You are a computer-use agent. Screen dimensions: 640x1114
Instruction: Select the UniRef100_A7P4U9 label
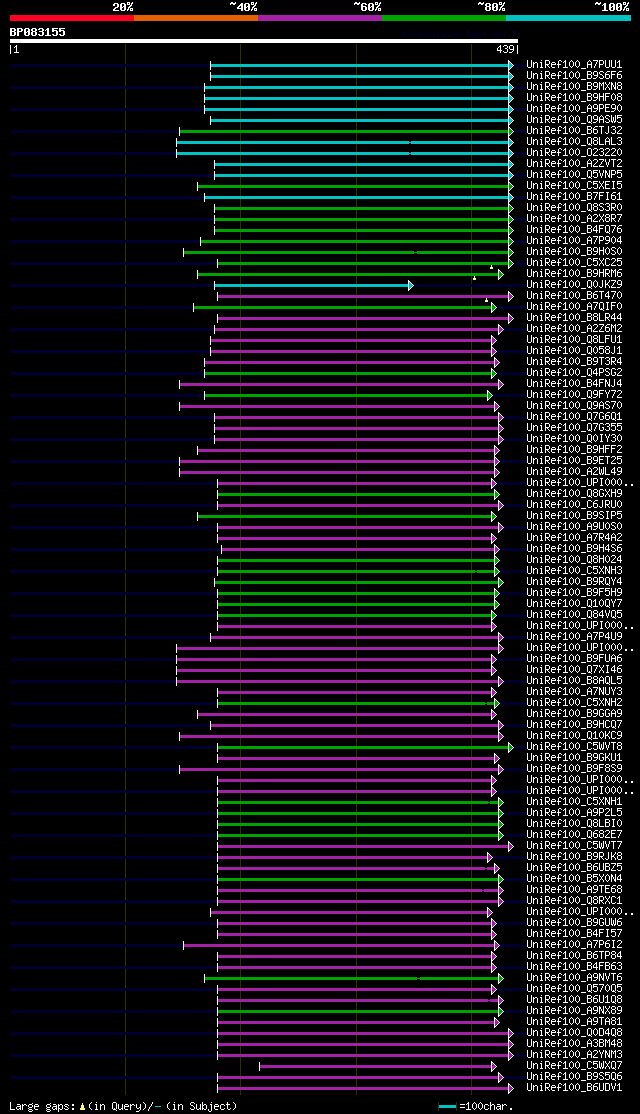tap(575, 637)
